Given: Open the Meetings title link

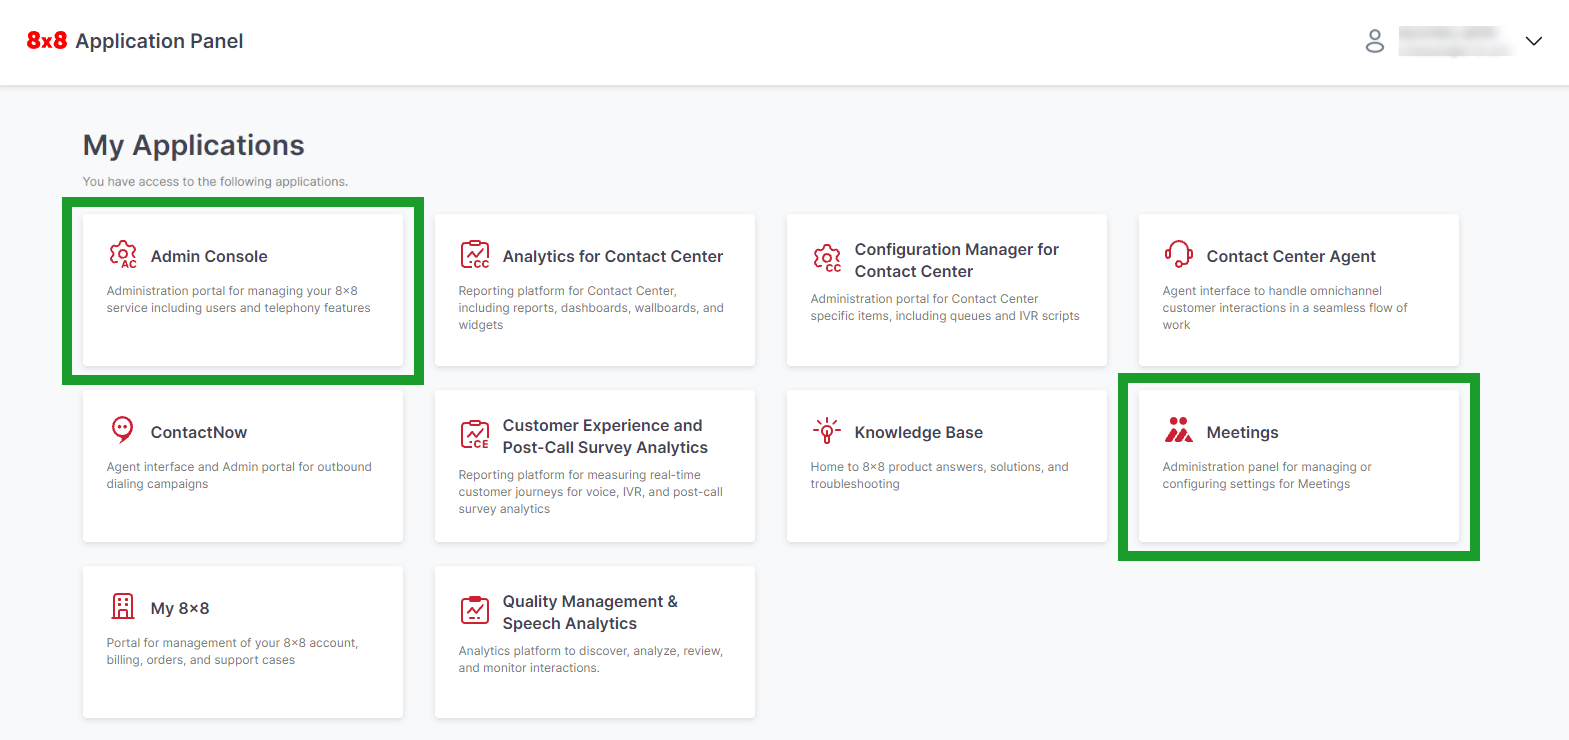Looking at the screenshot, I should 1243,432.
